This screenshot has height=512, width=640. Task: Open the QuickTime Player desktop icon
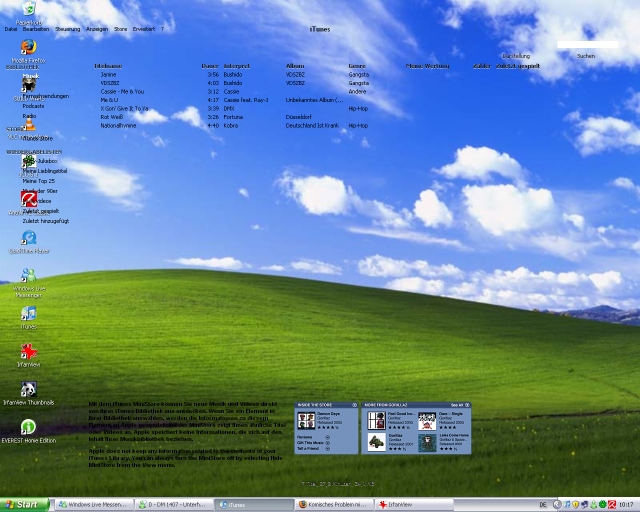tap(29, 237)
